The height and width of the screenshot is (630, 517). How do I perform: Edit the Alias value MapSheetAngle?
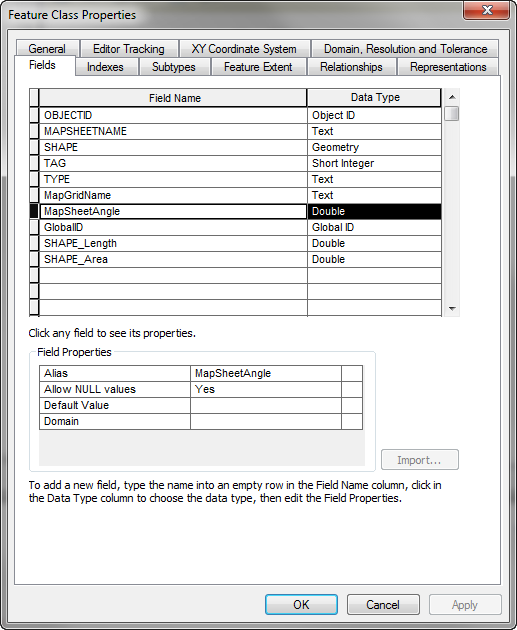click(x=266, y=373)
